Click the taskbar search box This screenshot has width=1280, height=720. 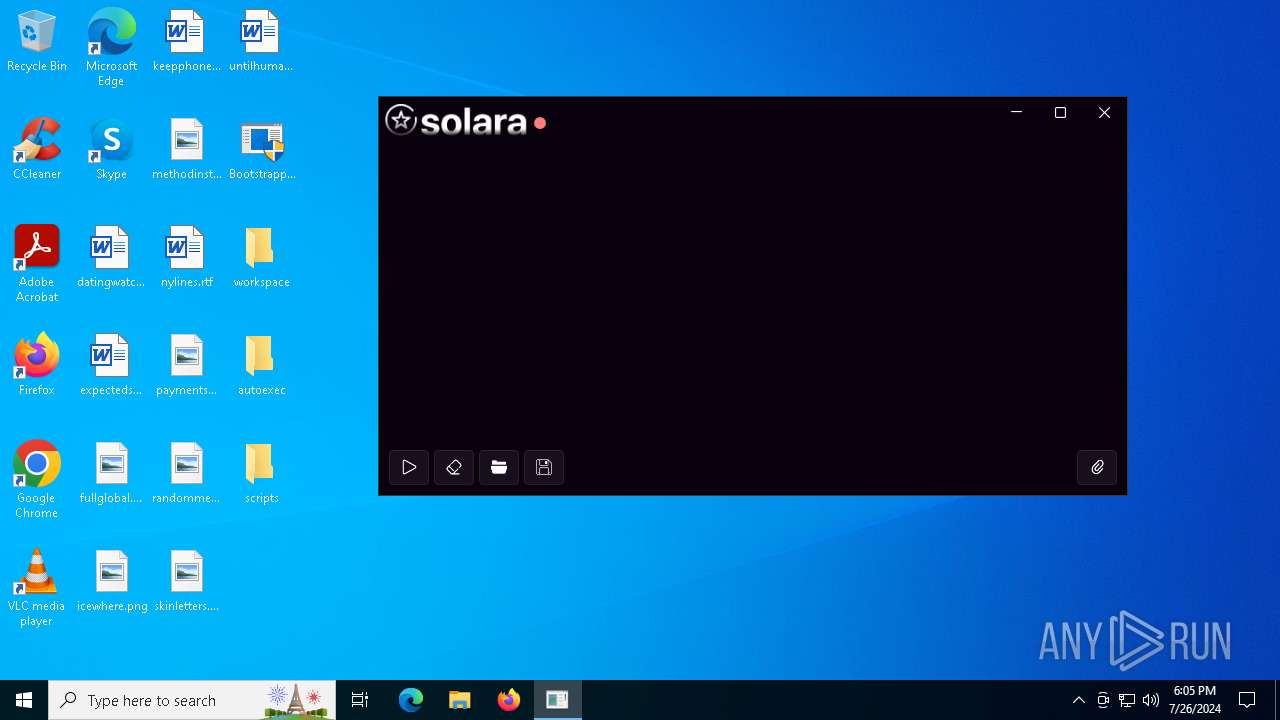pos(192,700)
